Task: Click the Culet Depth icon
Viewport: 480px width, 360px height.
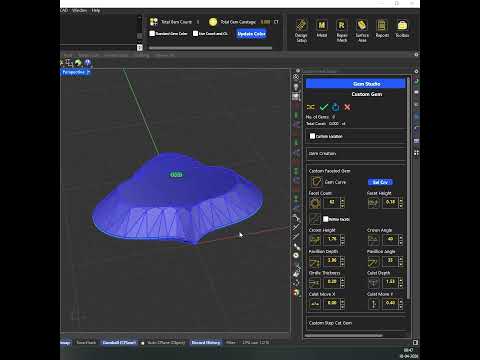Action: [x=373, y=282]
